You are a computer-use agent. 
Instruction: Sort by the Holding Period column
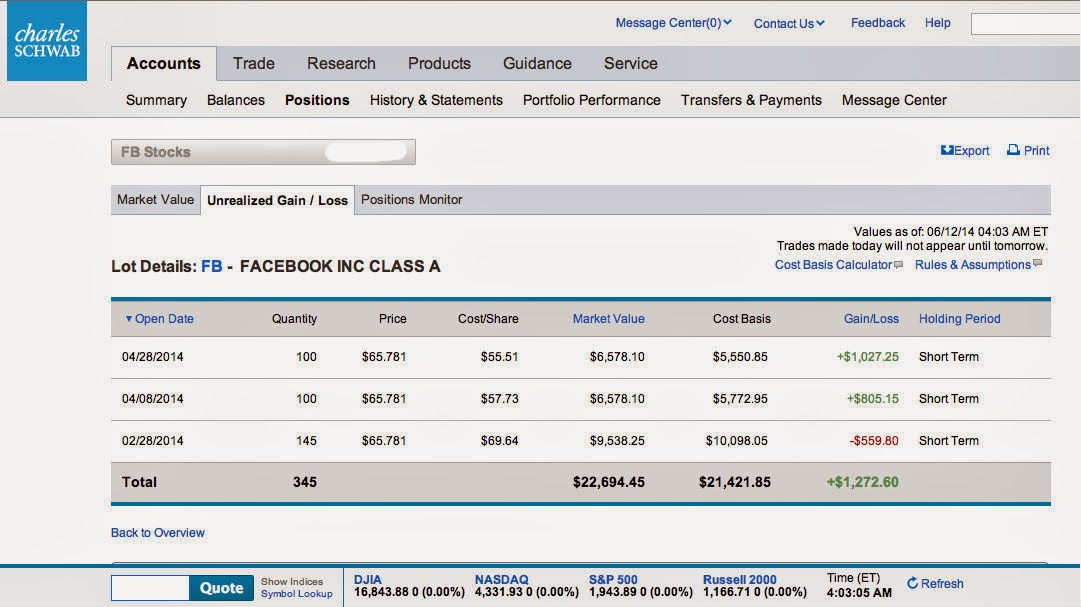click(960, 319)
